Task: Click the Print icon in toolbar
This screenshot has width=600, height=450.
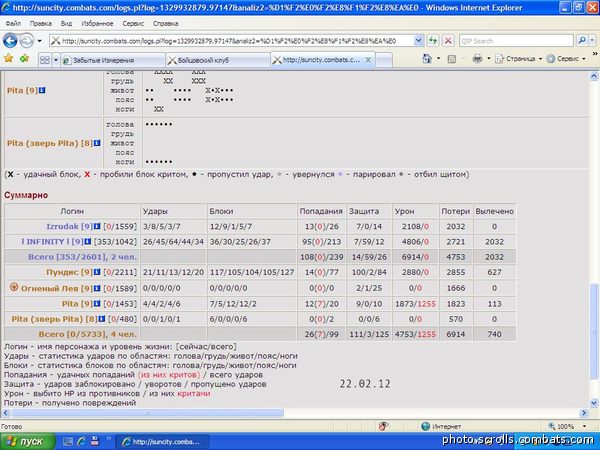Action: [x=477, y=59]
